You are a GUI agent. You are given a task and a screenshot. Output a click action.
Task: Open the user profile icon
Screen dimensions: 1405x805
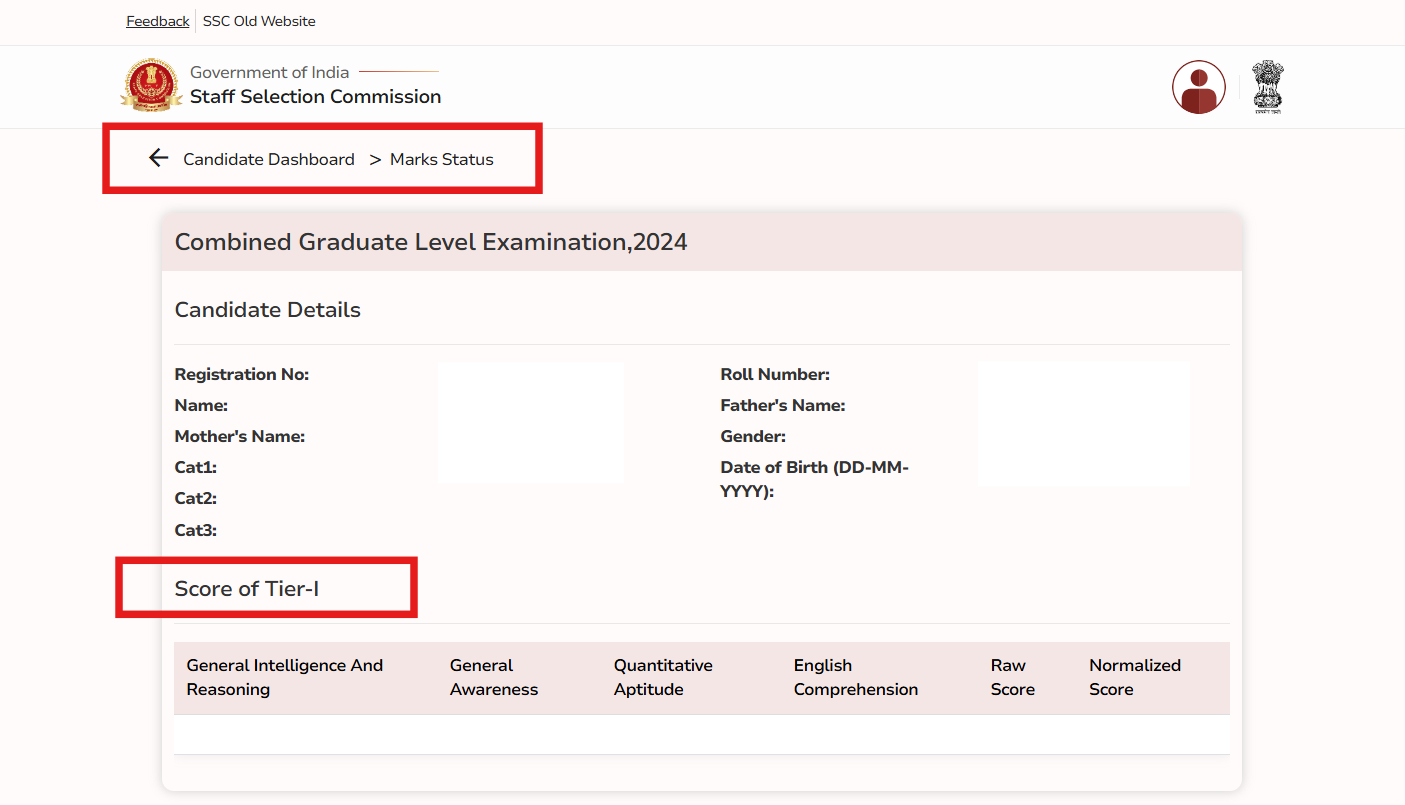[x=1198, y=87]
